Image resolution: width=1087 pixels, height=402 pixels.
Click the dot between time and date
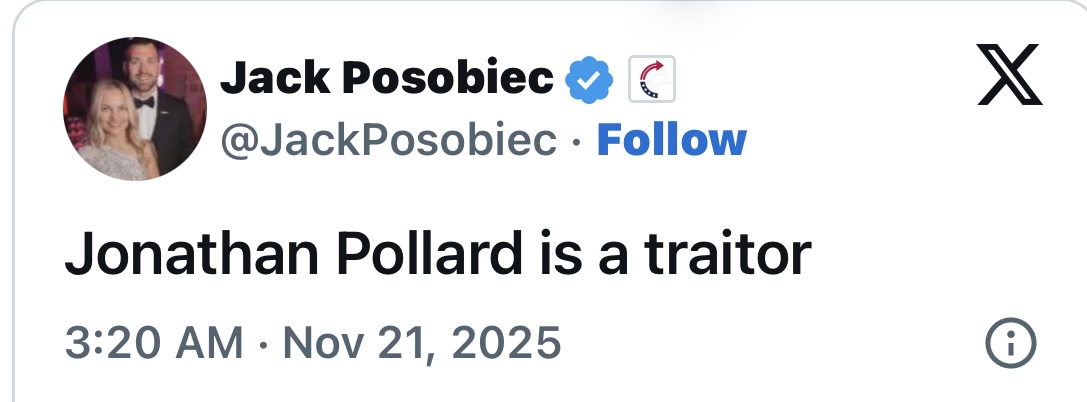pos(264,345)
